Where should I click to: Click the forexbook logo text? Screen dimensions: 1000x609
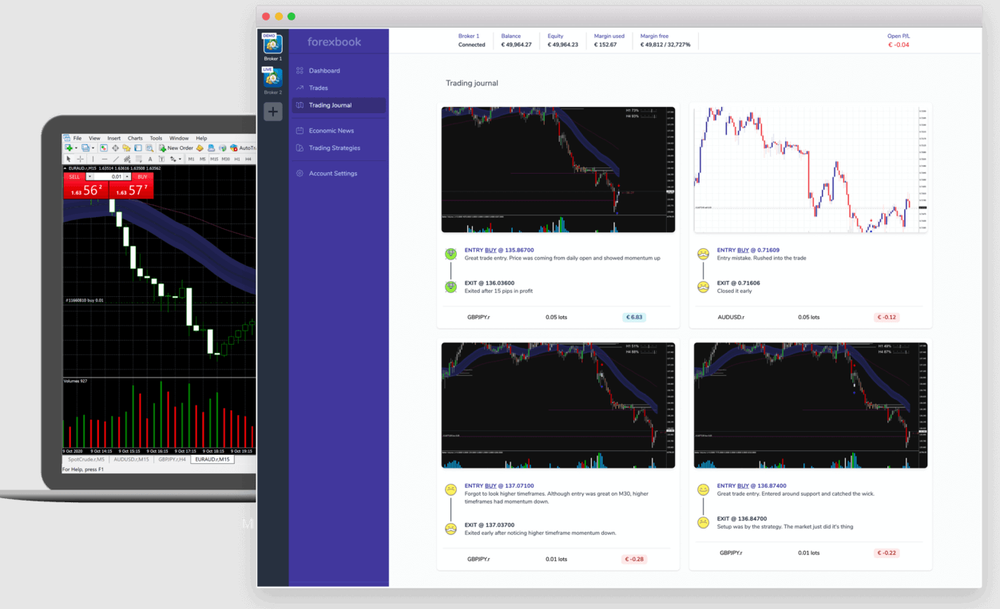tap(334, 42)
